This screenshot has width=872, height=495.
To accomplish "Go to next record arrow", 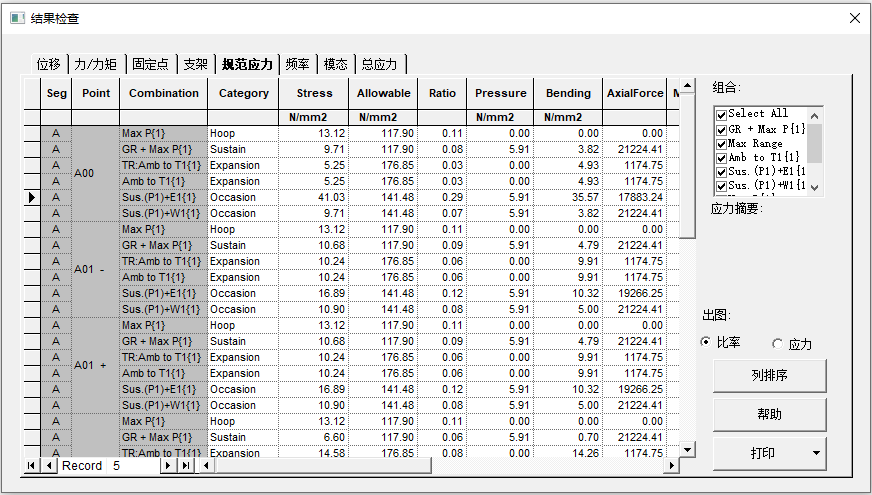I will [168, 466].
